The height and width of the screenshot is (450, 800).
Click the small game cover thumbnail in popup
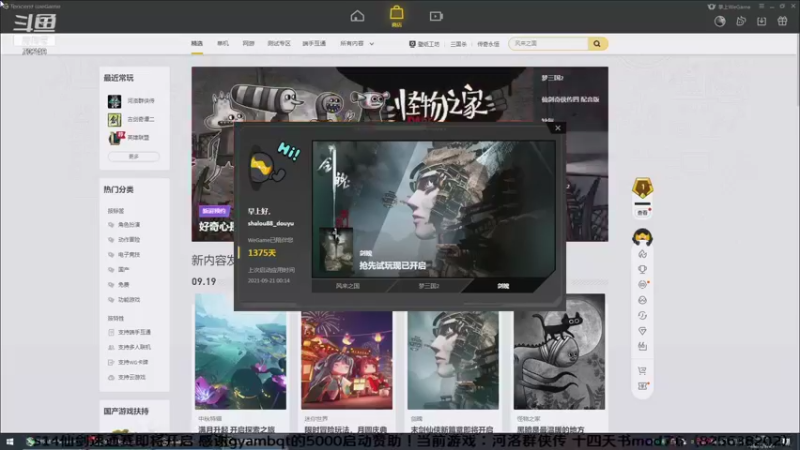336,250
